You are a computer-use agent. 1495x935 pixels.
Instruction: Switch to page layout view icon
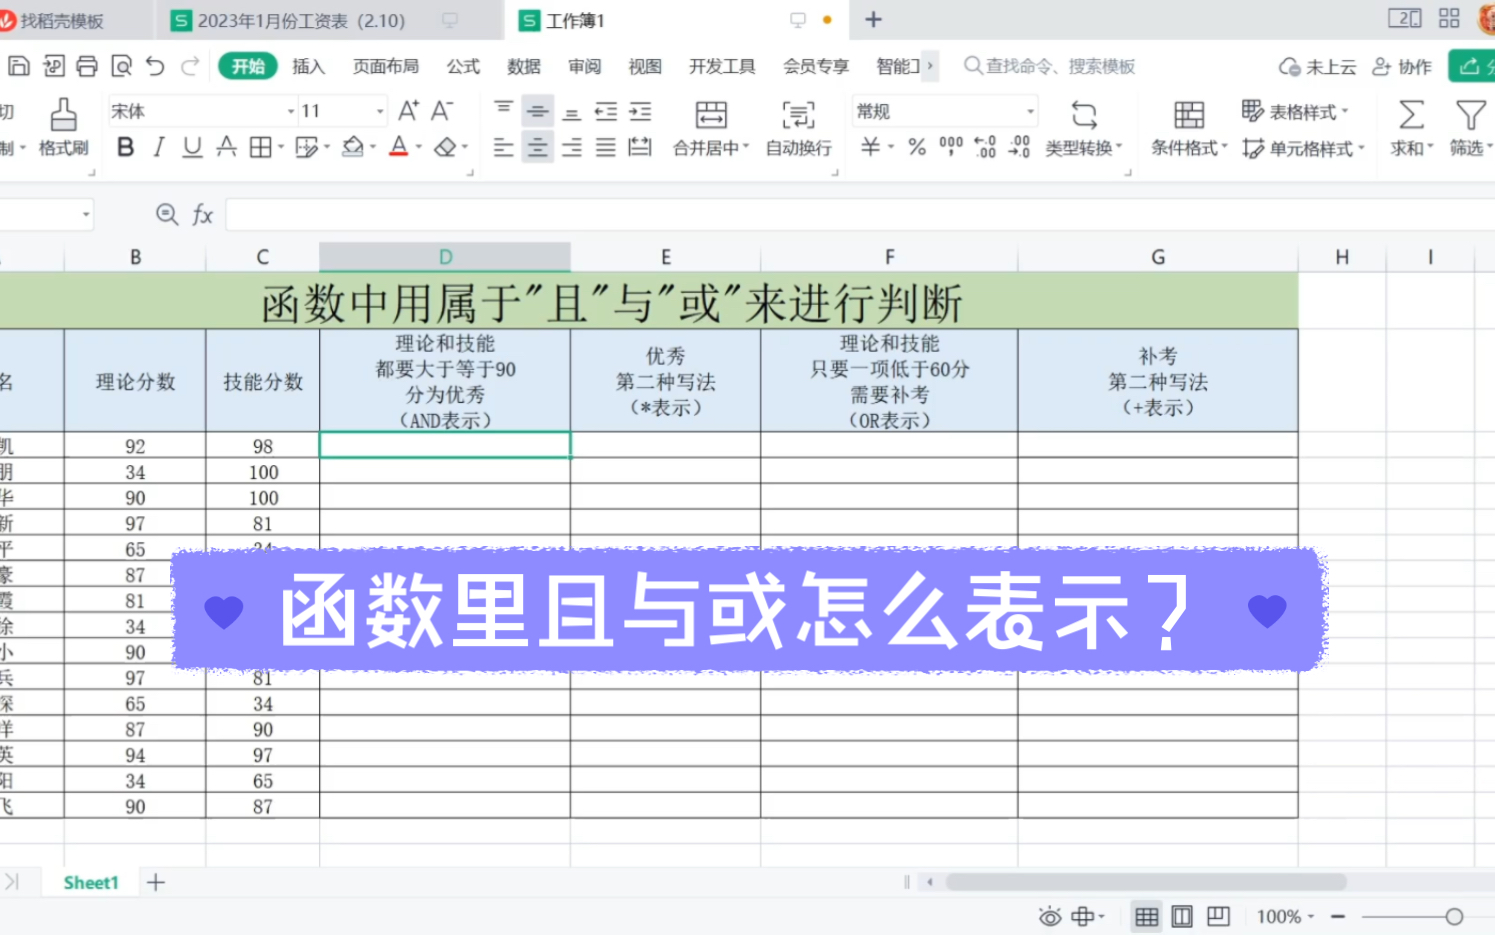[x=1182, y=916]
